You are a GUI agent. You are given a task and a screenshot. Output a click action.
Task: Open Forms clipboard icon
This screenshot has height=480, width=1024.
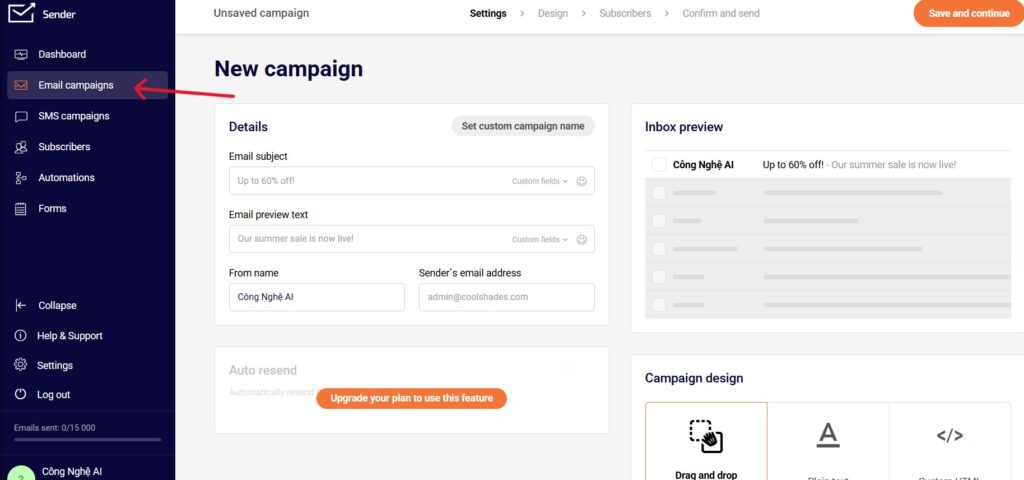pos(21,208)
